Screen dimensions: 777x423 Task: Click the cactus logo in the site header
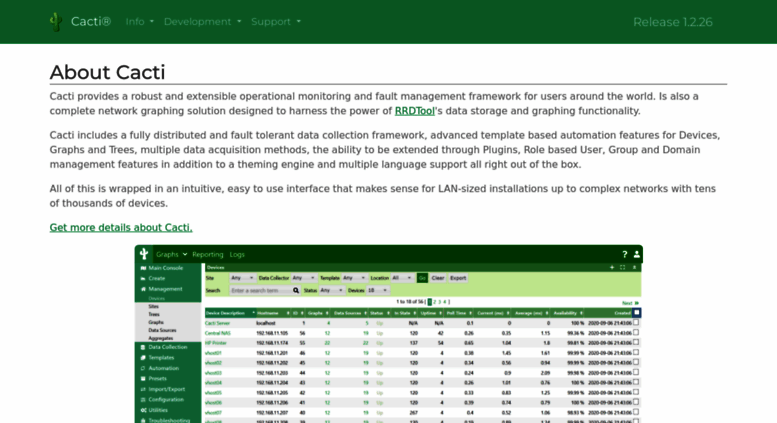tap(56, 22)
